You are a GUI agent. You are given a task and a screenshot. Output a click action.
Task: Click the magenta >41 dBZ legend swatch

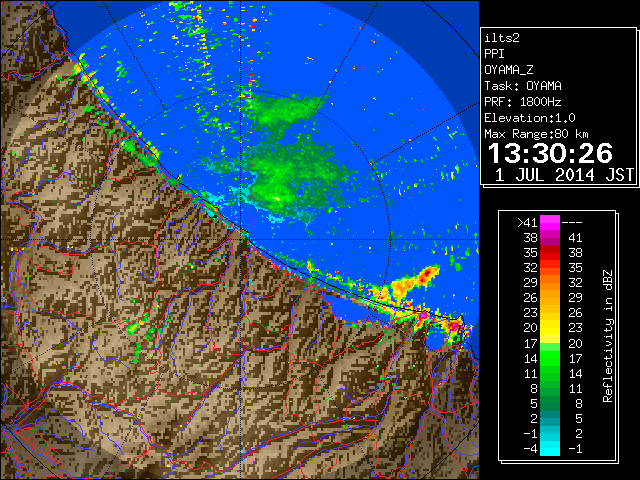[x=550, y=222]
